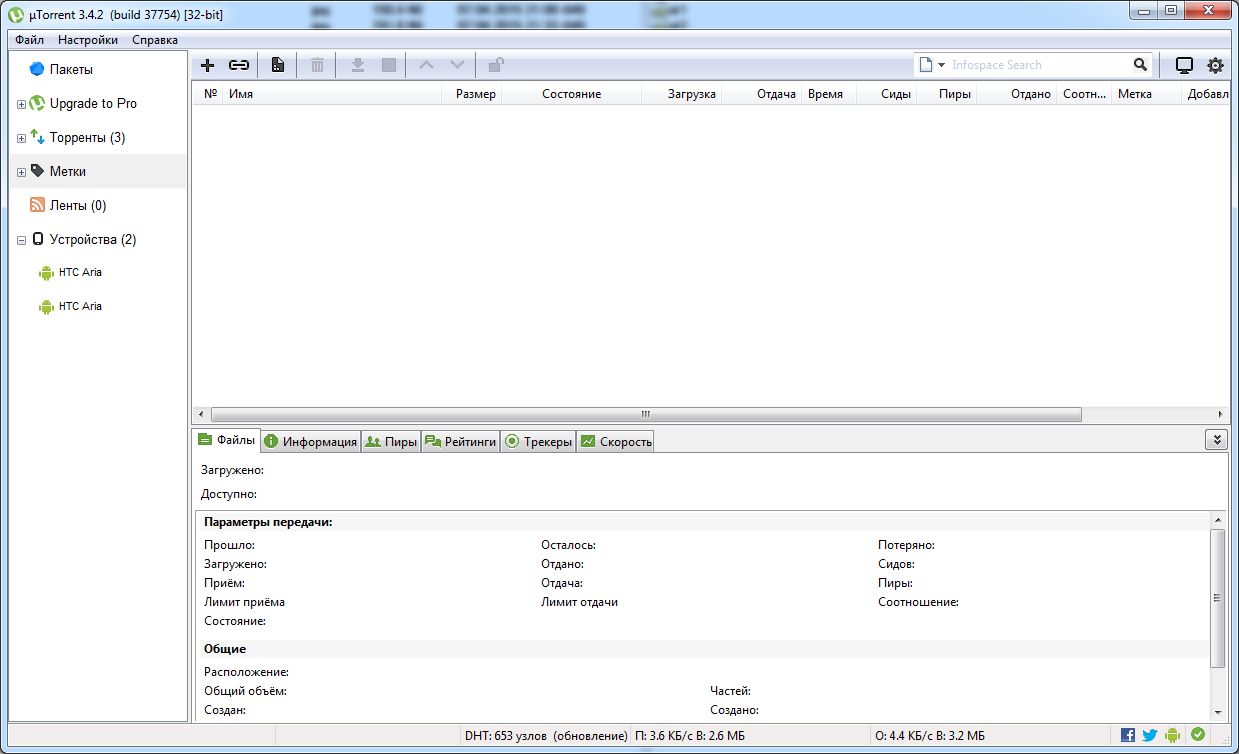Screen dimensions: 1239x754
Task: Open the Настройки menu
Action: click(88, 40)
